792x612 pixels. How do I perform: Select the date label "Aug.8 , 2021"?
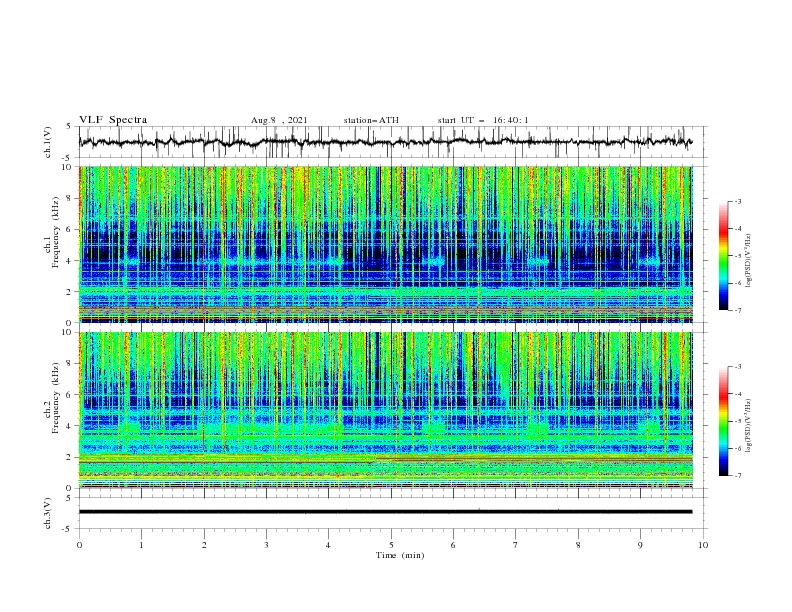pos(279,120)
